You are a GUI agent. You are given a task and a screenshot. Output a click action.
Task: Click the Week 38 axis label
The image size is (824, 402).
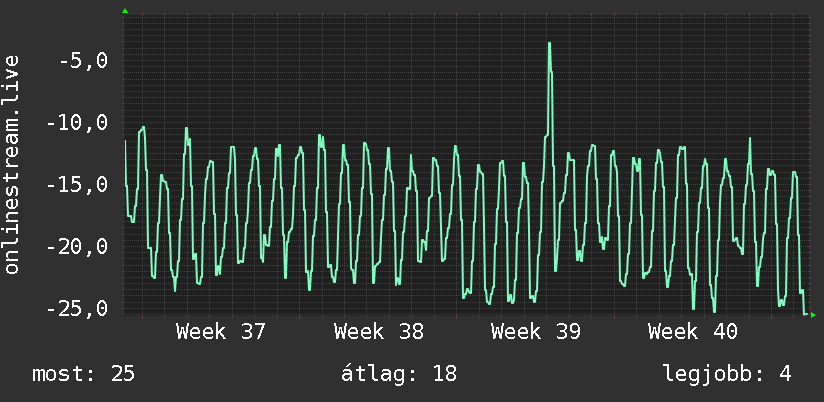(378, 333)
